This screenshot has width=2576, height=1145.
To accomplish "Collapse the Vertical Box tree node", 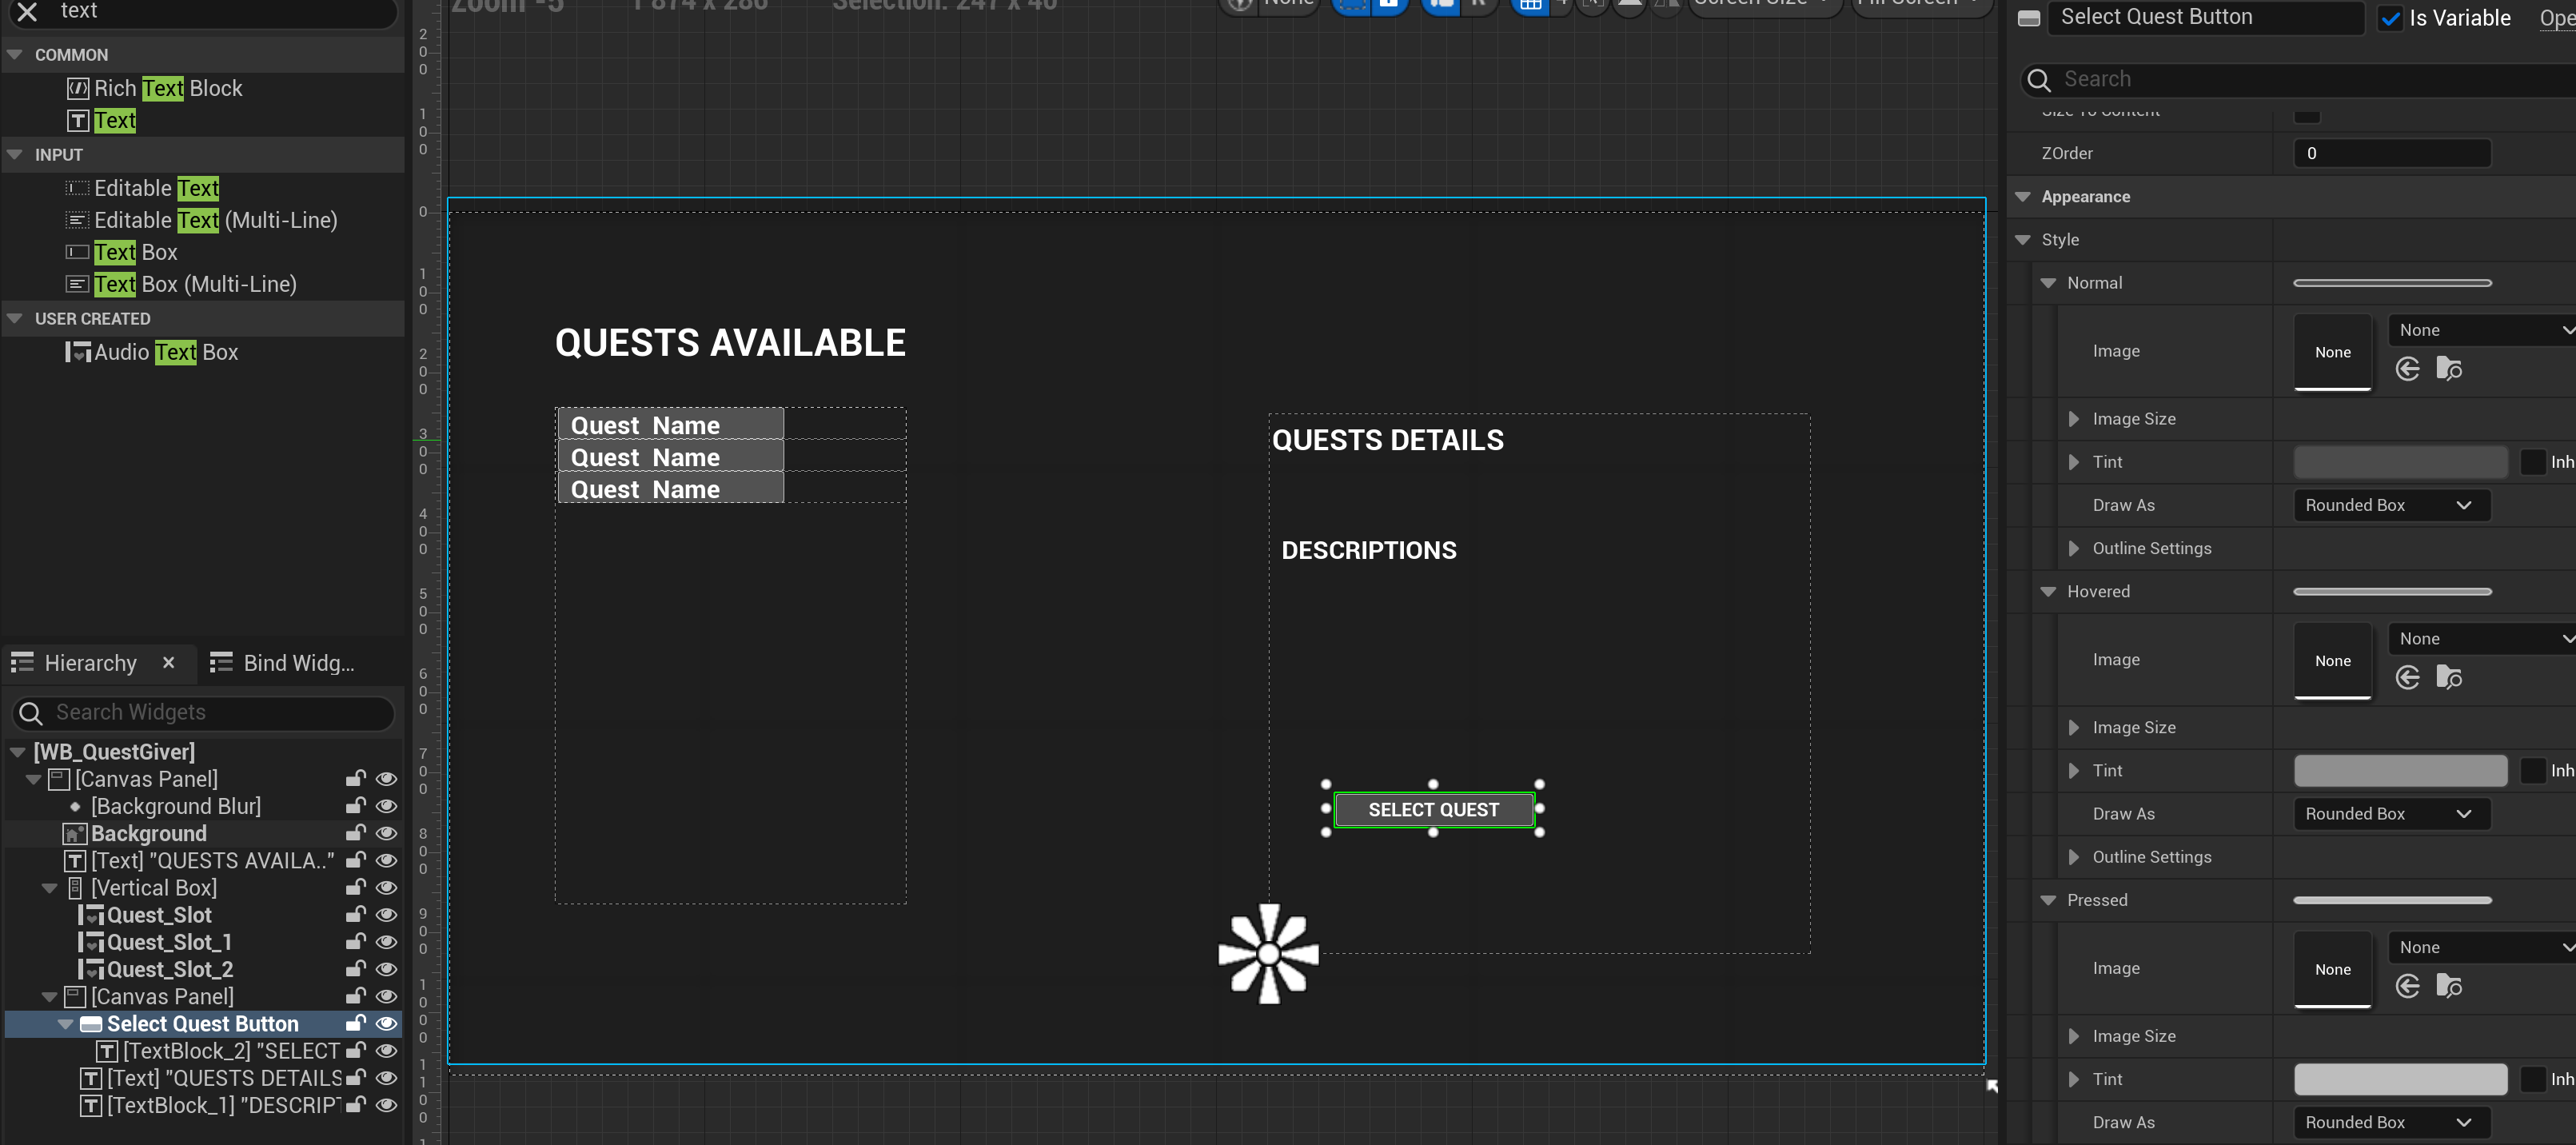I will click(49, 888).
